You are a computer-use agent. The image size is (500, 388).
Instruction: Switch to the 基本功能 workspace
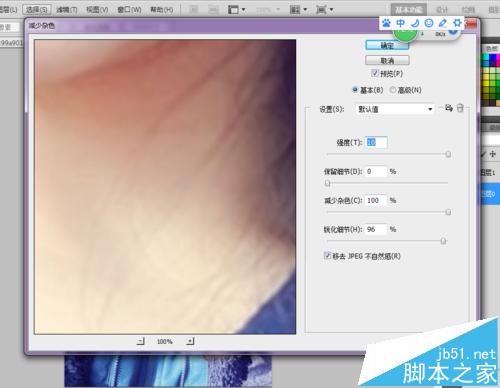(409, 9)
